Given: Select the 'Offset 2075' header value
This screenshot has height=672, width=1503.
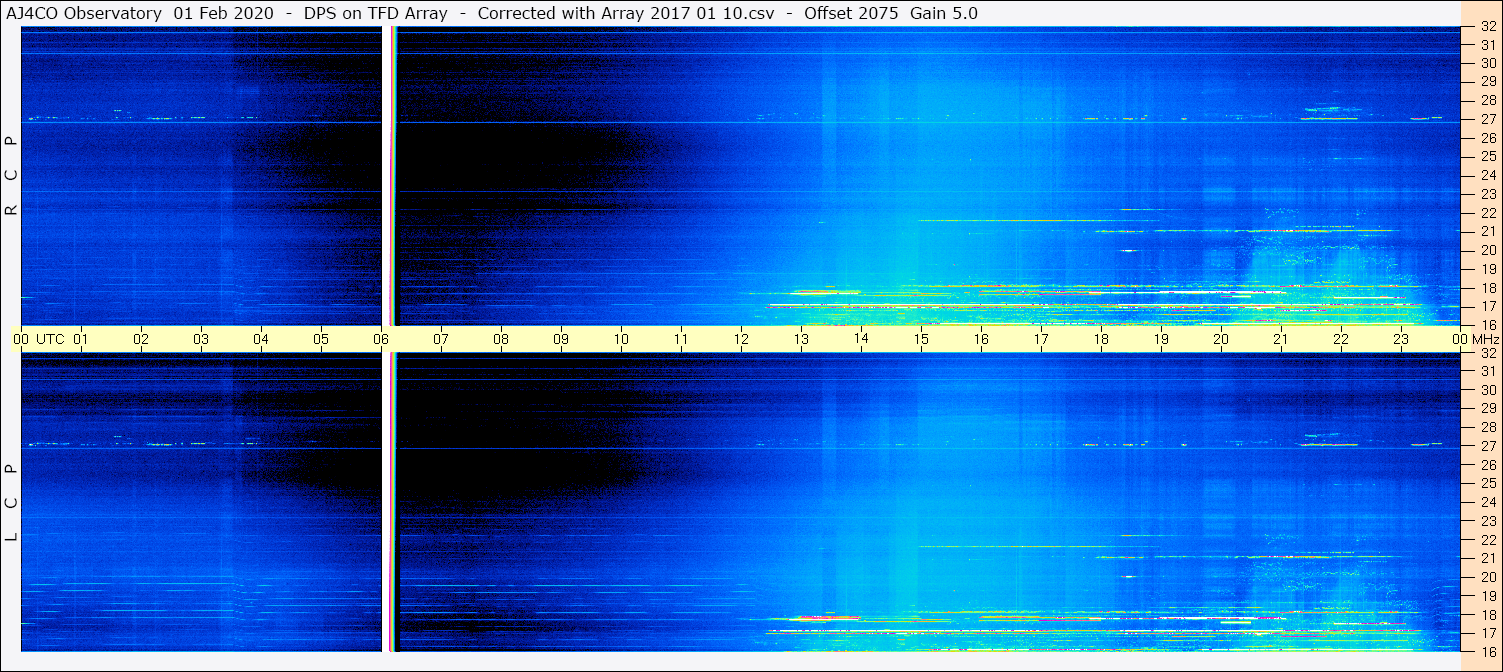Looking at the screenshot, I should pos(851,13).
